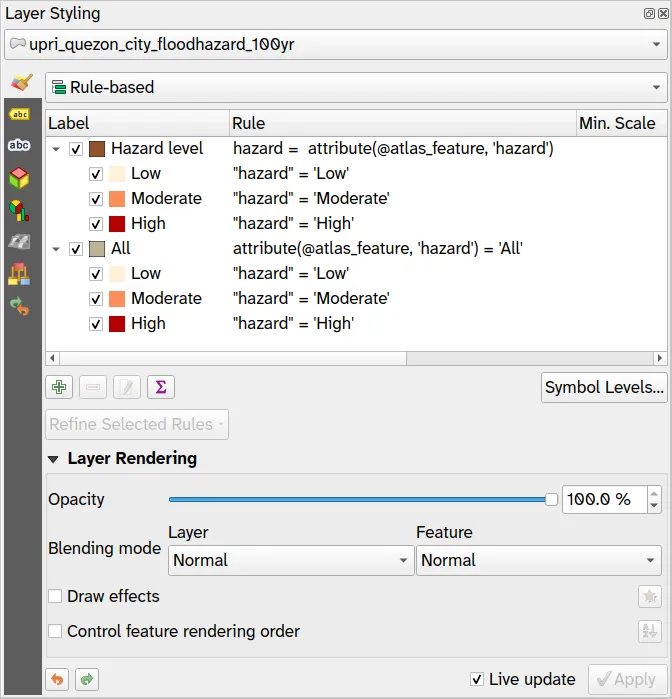672x699 pixels.
Task: Click the orange Undo arrow icon
Action: pyautogui.click(x=59, y=679)
